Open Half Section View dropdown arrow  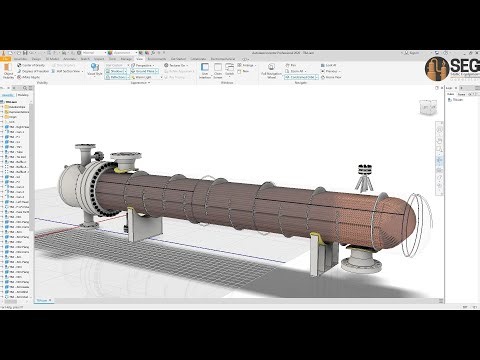[x=82, y=71]
